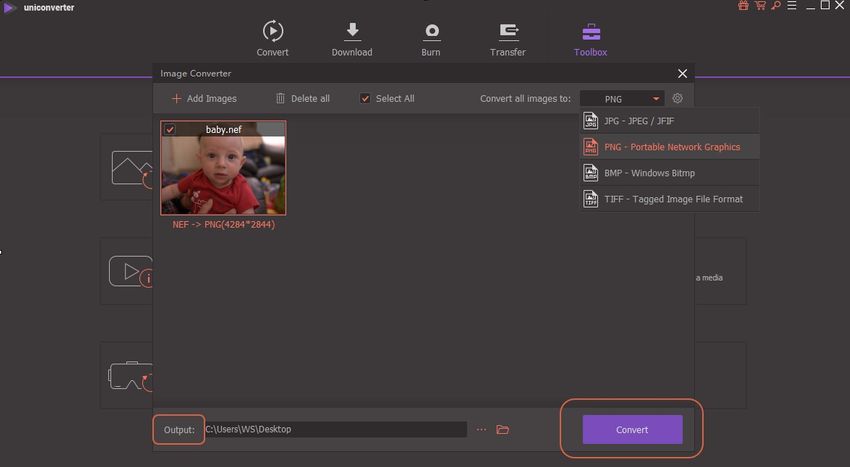This screenshot has height=467, width=850.
Task: Uncheck the baby.nef image checkbox
Action: [169, 129]
